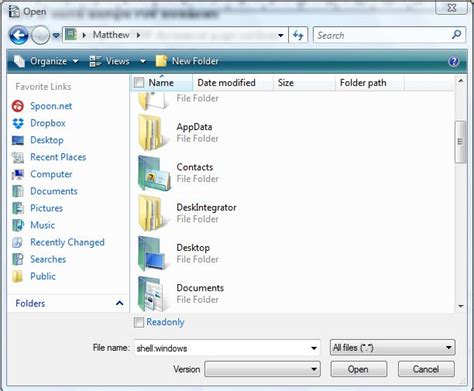Open the Organize menu
The height and width of the screenshot is (391, 474).
click(46, 61)
